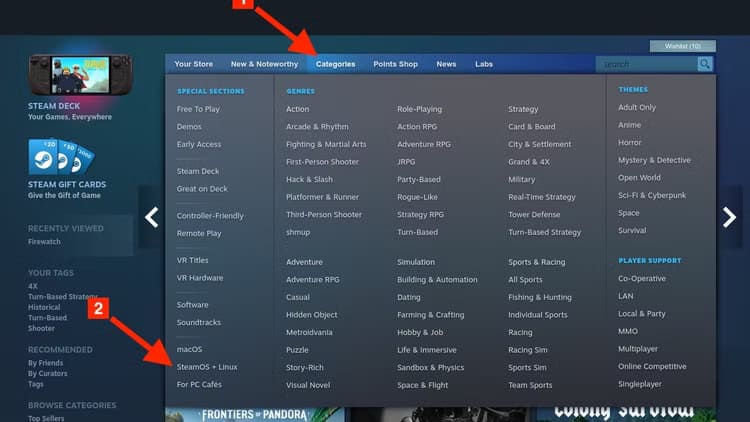The width and height of the screenshot is (750, 422).
Task: Select SteamOS + Linux category
Action: click(207, 367)
